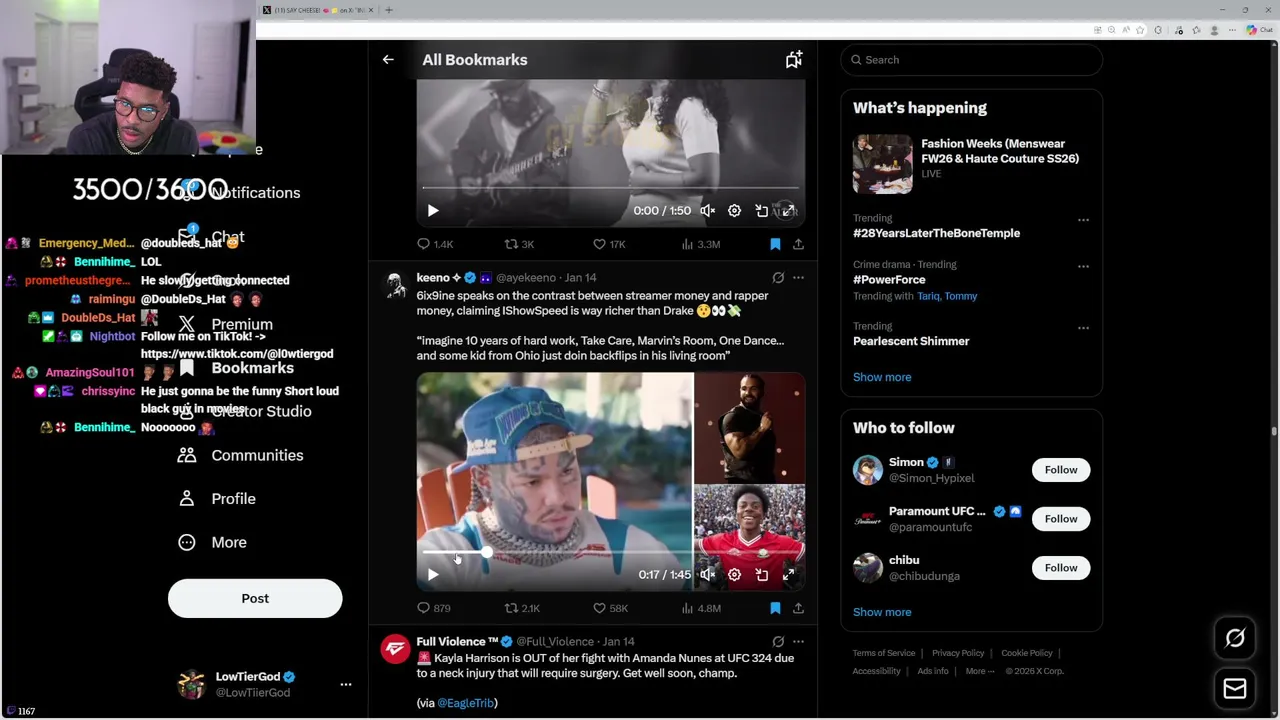Follow Simon @Simon_Hypixel
This screenshot has width=1280, height=720.
1061,470
